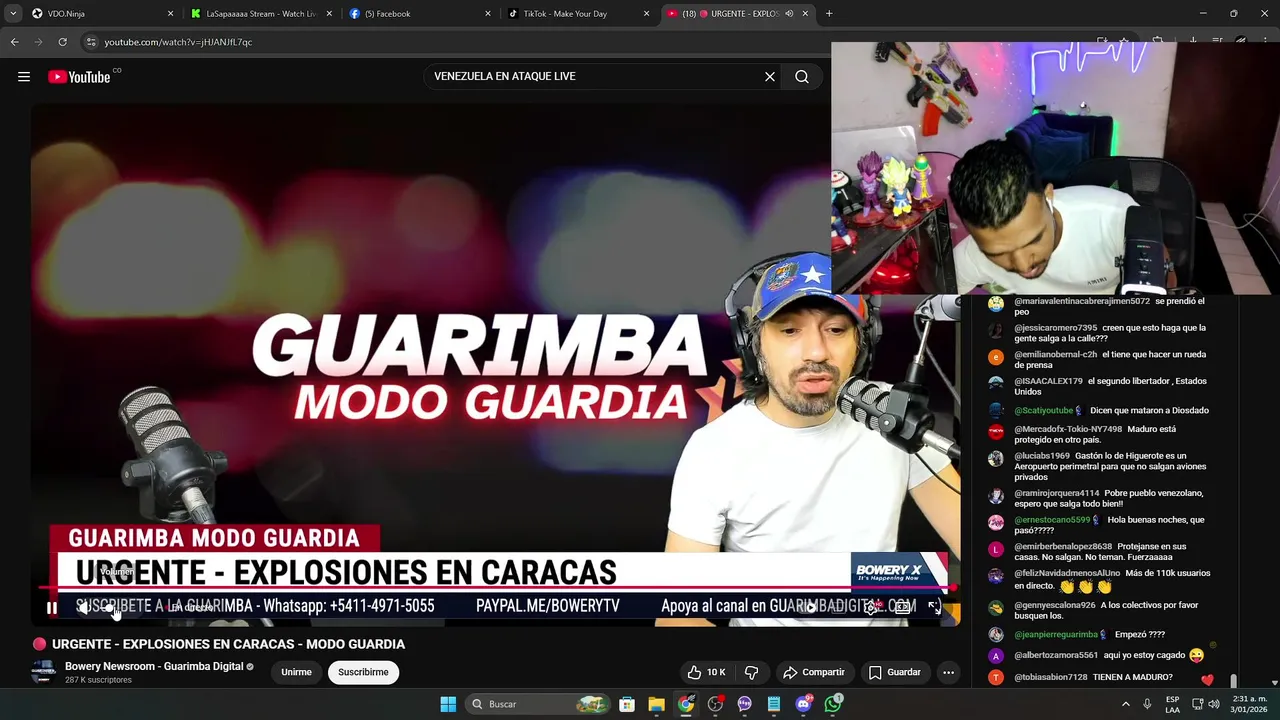Show hidden system tray icons chevron
Screen dimensions: 1280x720
[x=1126, y=704]
